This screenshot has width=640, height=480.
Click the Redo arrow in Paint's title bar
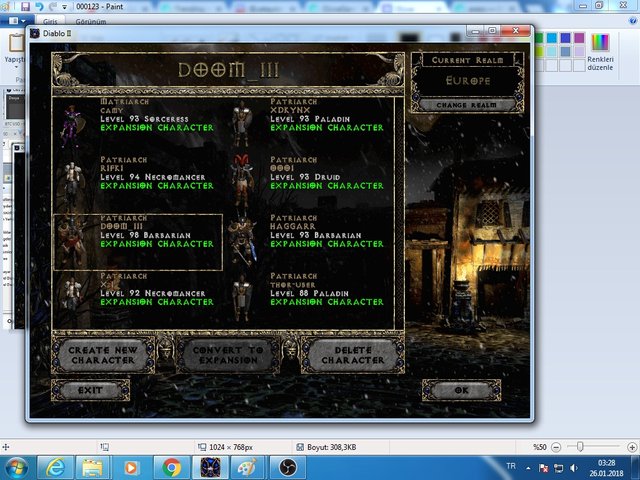tap(52, 6)
